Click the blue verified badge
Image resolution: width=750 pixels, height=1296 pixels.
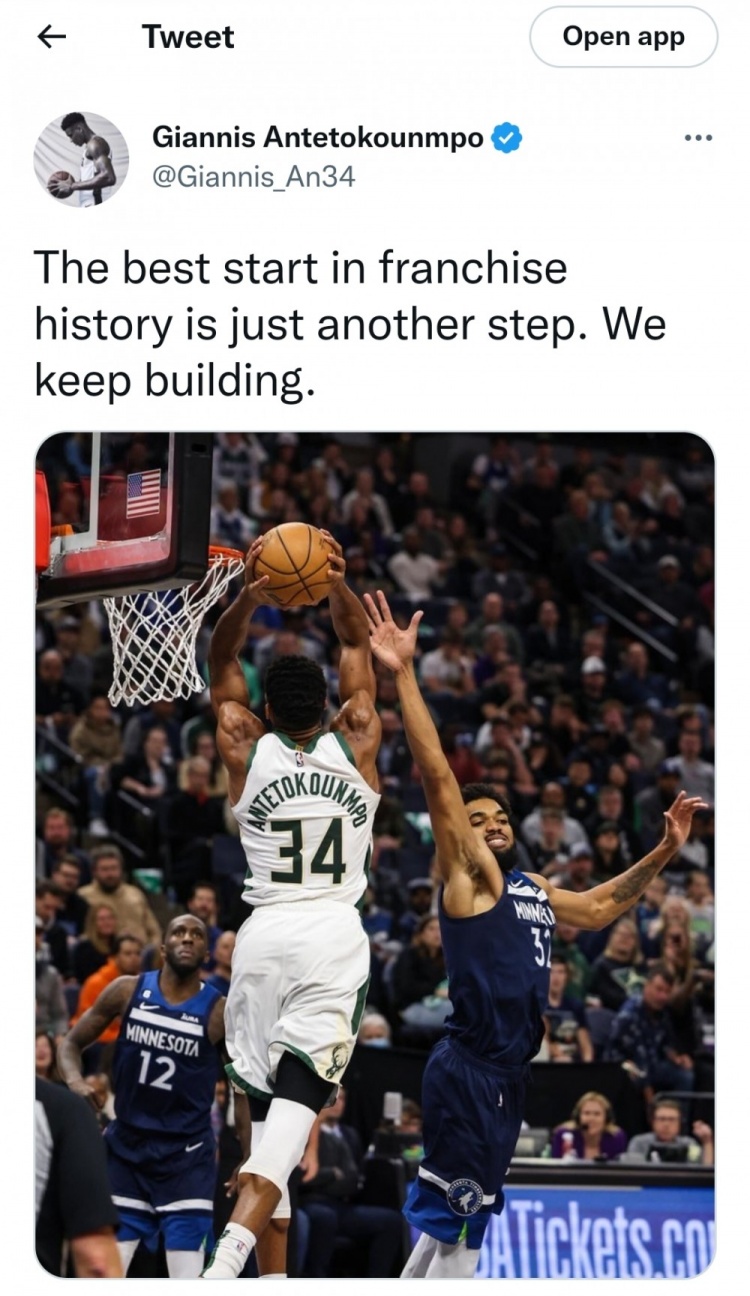point(508,137)
